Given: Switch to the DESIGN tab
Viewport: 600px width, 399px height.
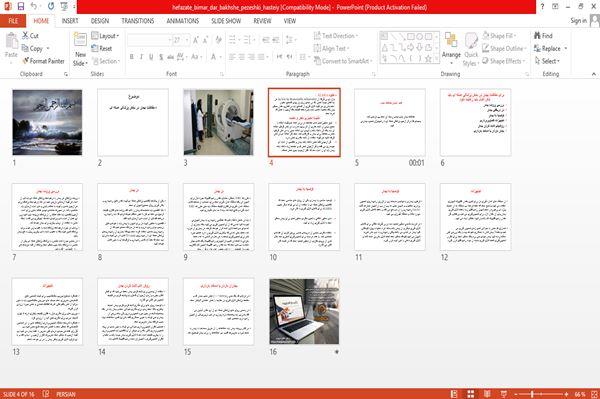Looking at the screenshot, I should tap(100, 21).
